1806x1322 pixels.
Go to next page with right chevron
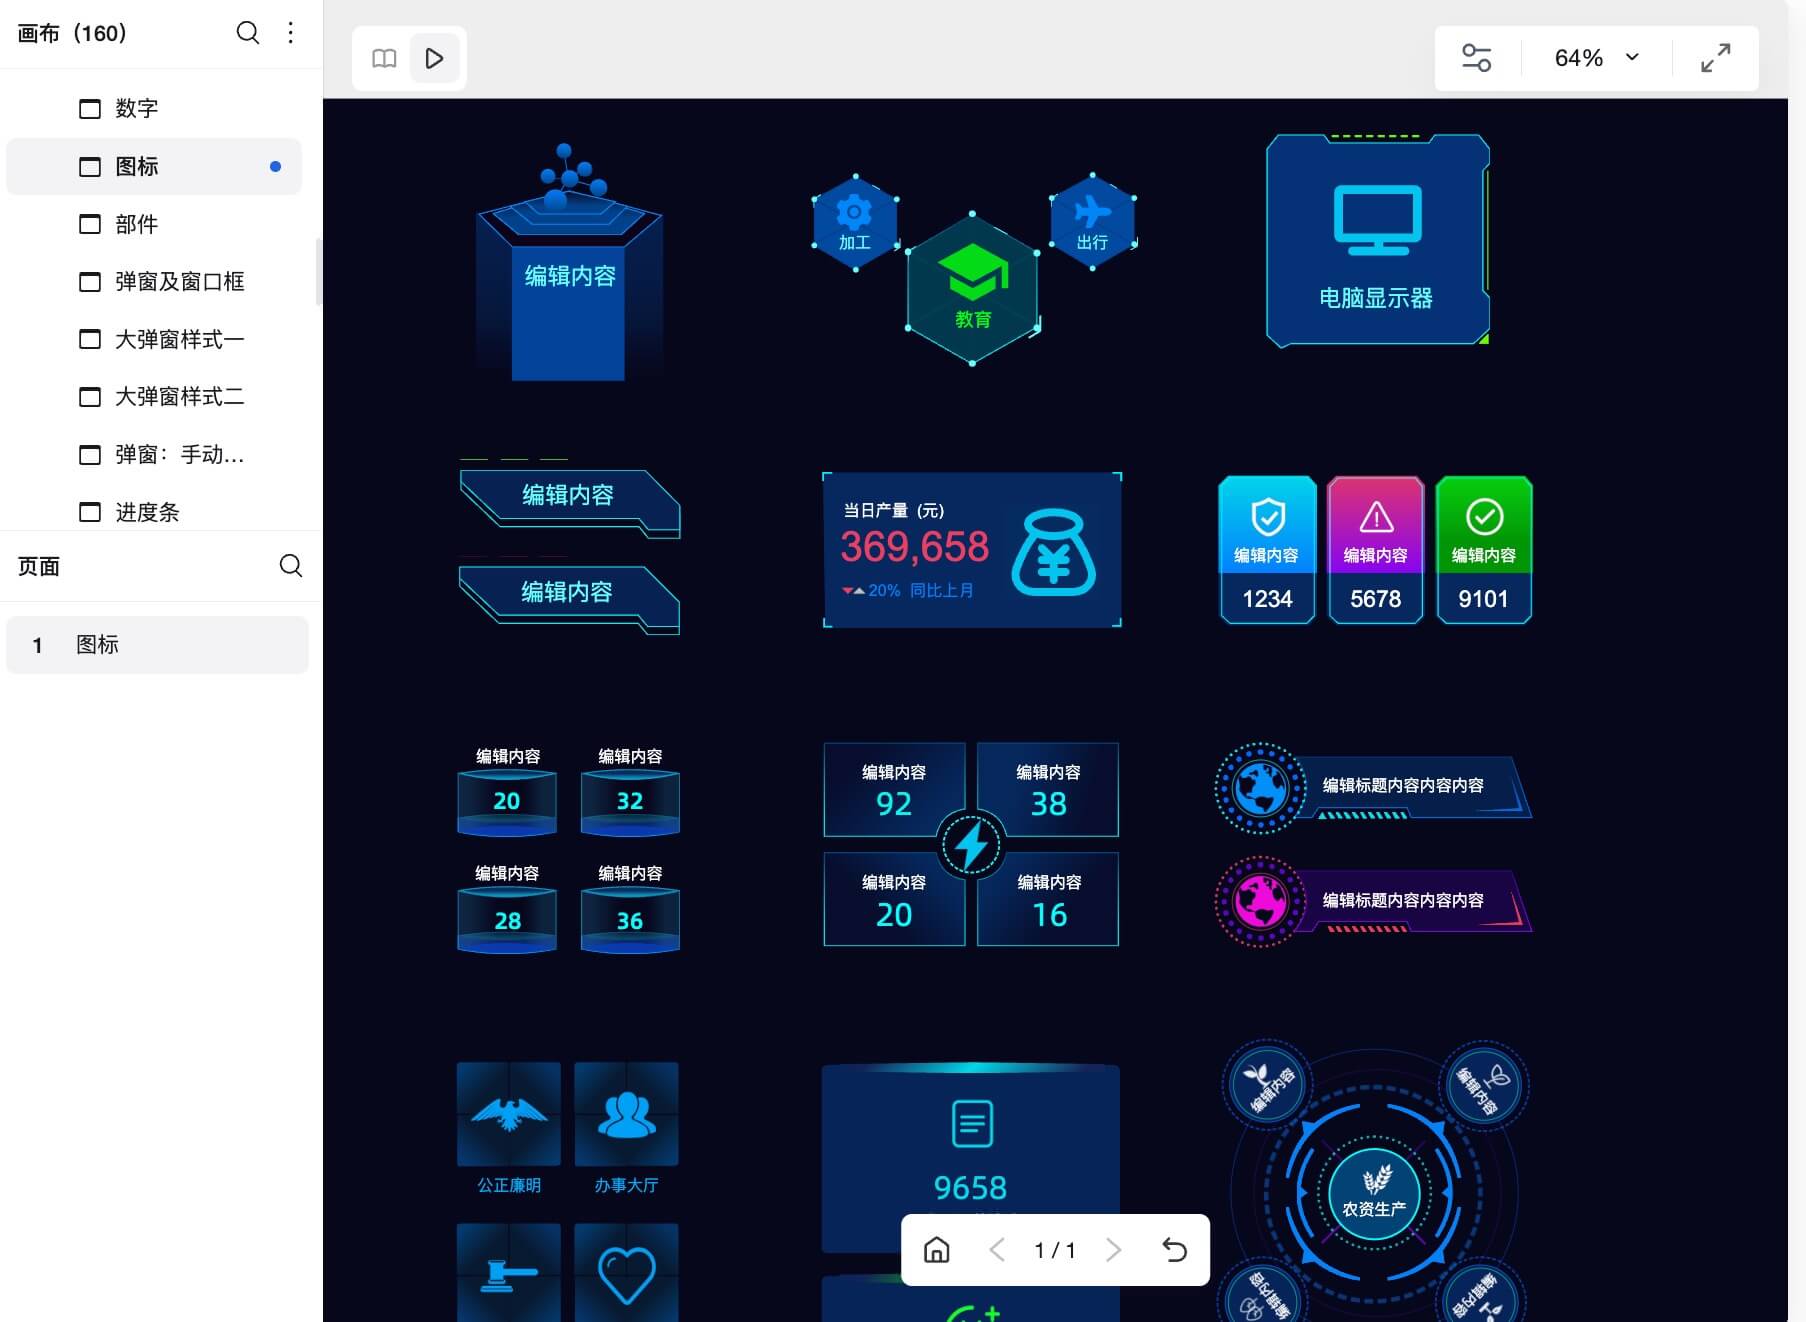point(1113,1250)
